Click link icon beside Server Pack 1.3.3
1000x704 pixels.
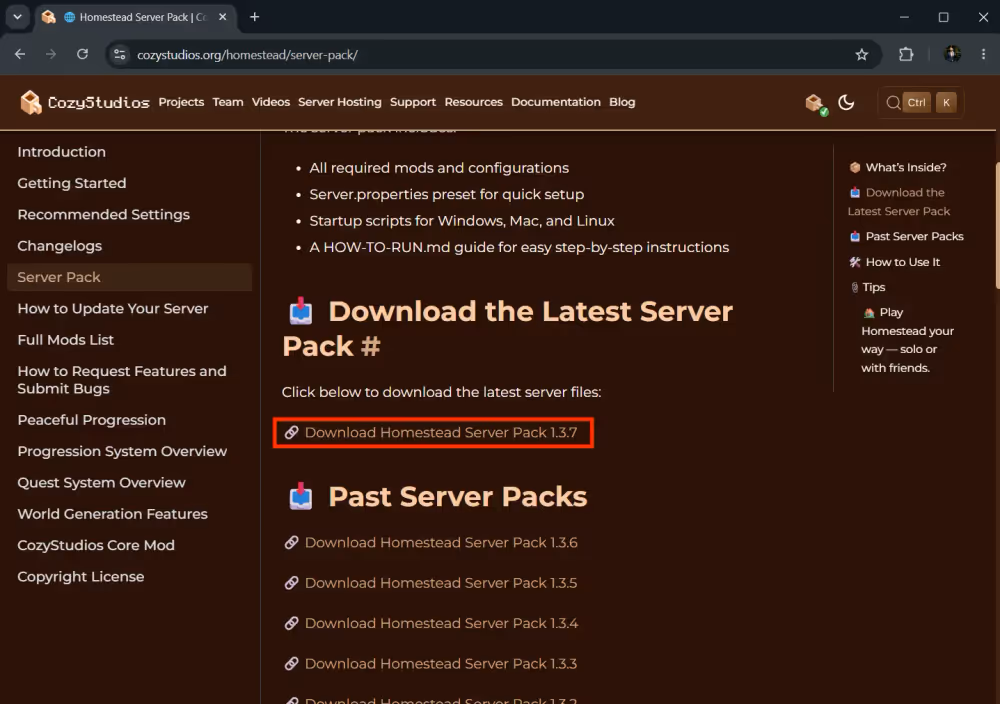(x=291, y=664)
